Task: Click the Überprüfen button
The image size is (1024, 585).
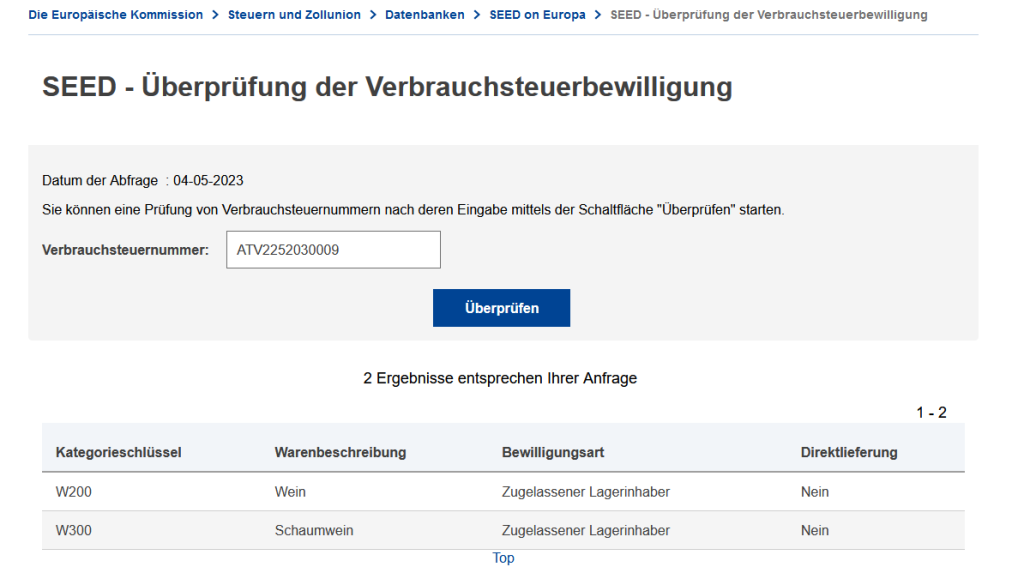Action: pos(501,308)
